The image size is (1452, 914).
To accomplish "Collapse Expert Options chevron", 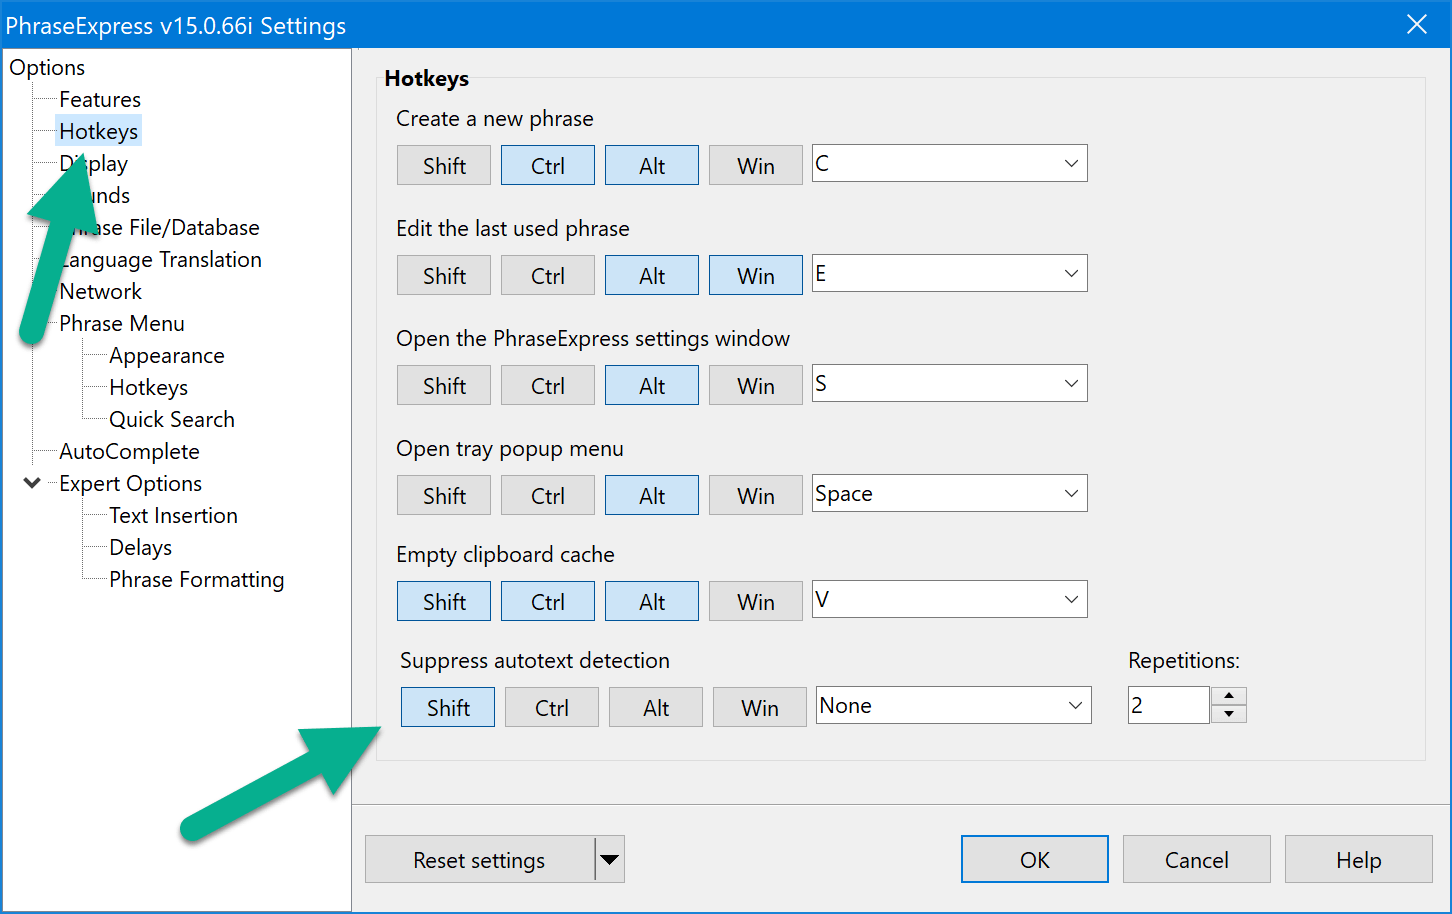I will coord(32,484).
